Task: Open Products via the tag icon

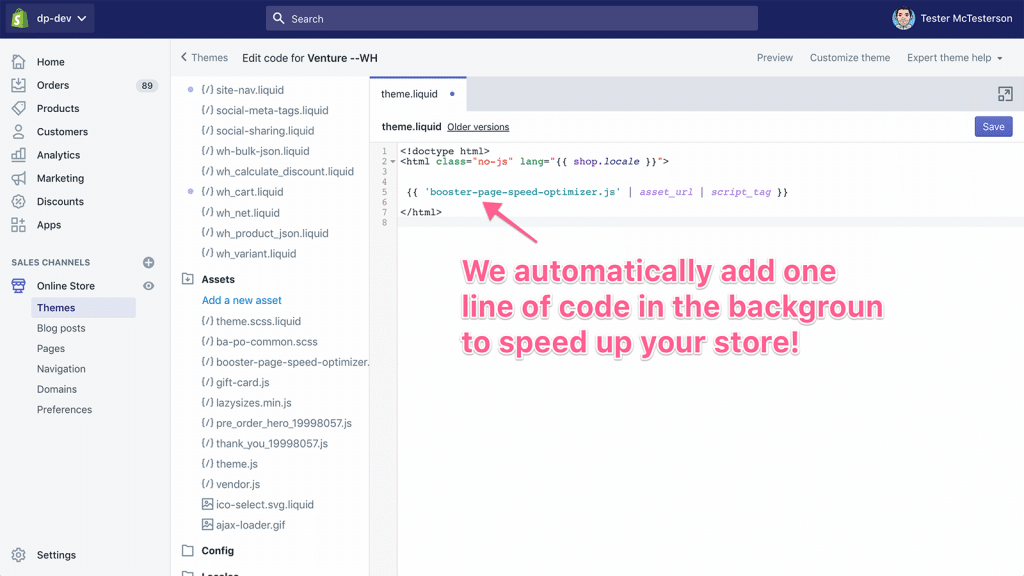Action: tap(19, 108)
